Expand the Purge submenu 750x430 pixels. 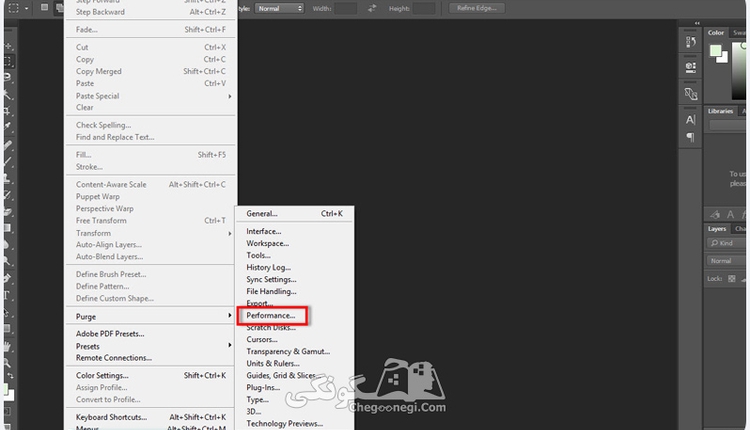click(151, 316)
